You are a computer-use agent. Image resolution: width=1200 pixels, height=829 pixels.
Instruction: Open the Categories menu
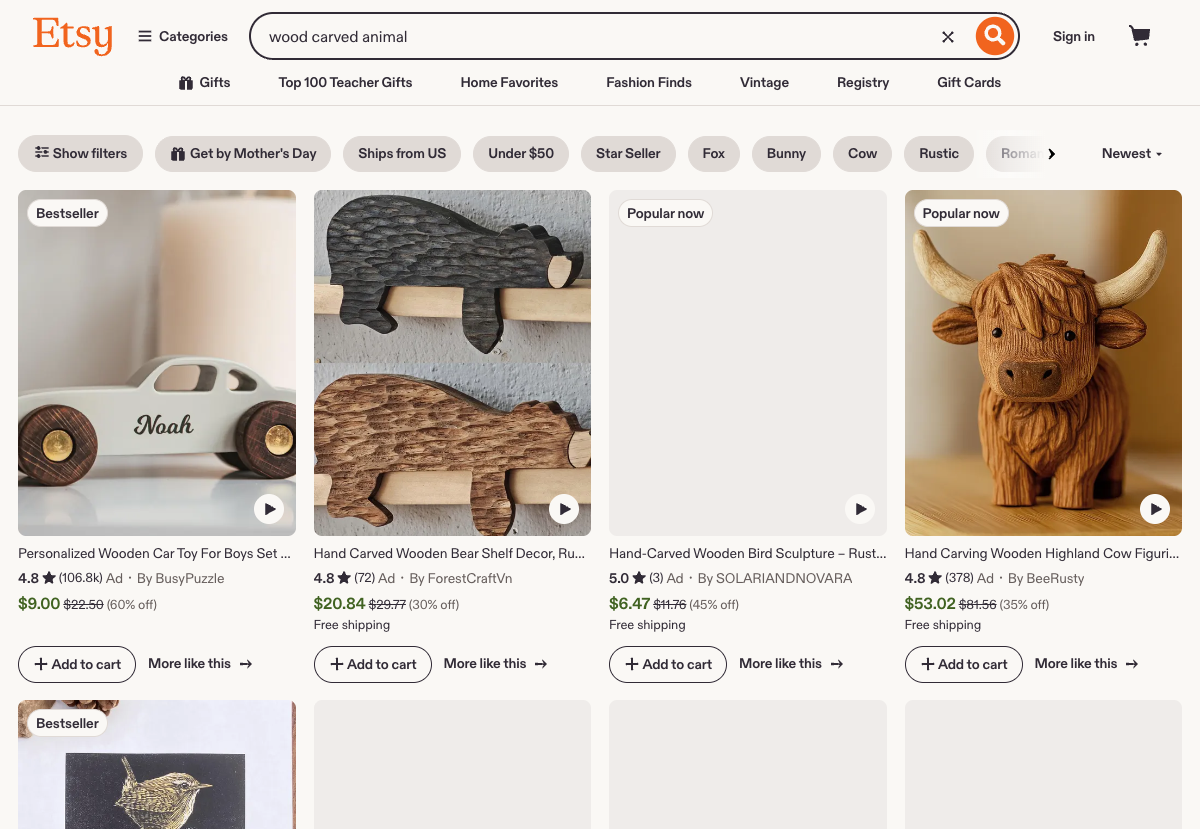pos(183,37)
